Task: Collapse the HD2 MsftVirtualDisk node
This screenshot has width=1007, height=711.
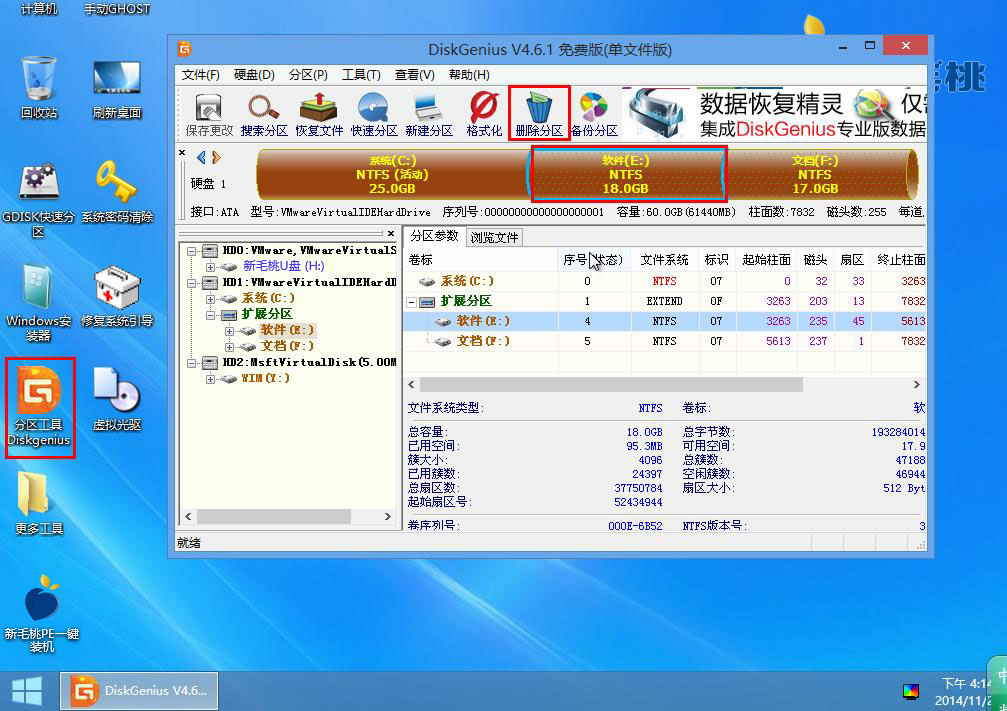Action: [191, 363]
